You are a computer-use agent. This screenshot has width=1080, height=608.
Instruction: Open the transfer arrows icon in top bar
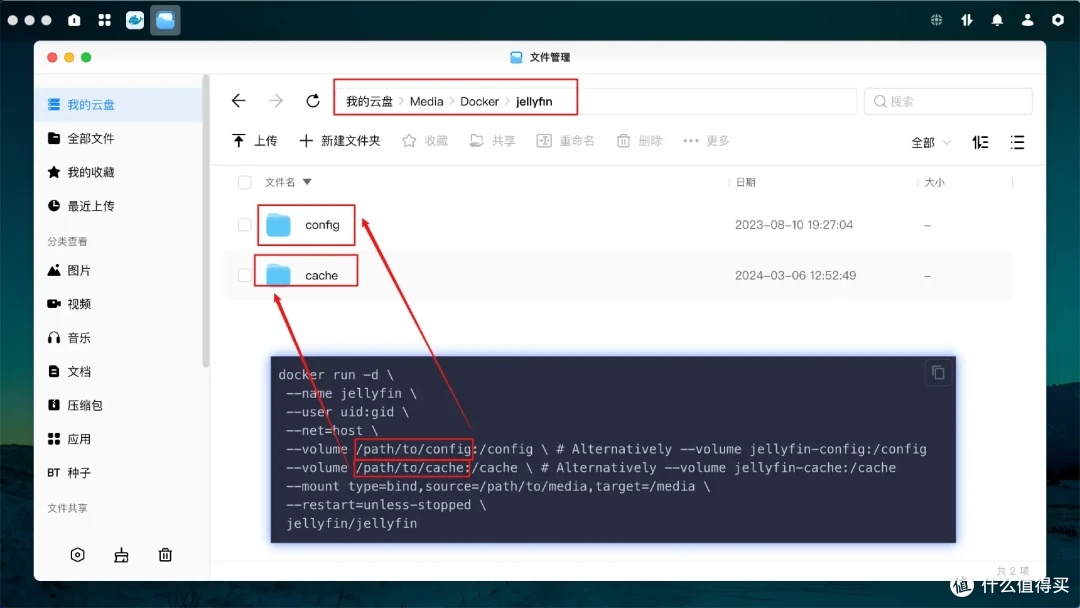(x=967, y=20)
